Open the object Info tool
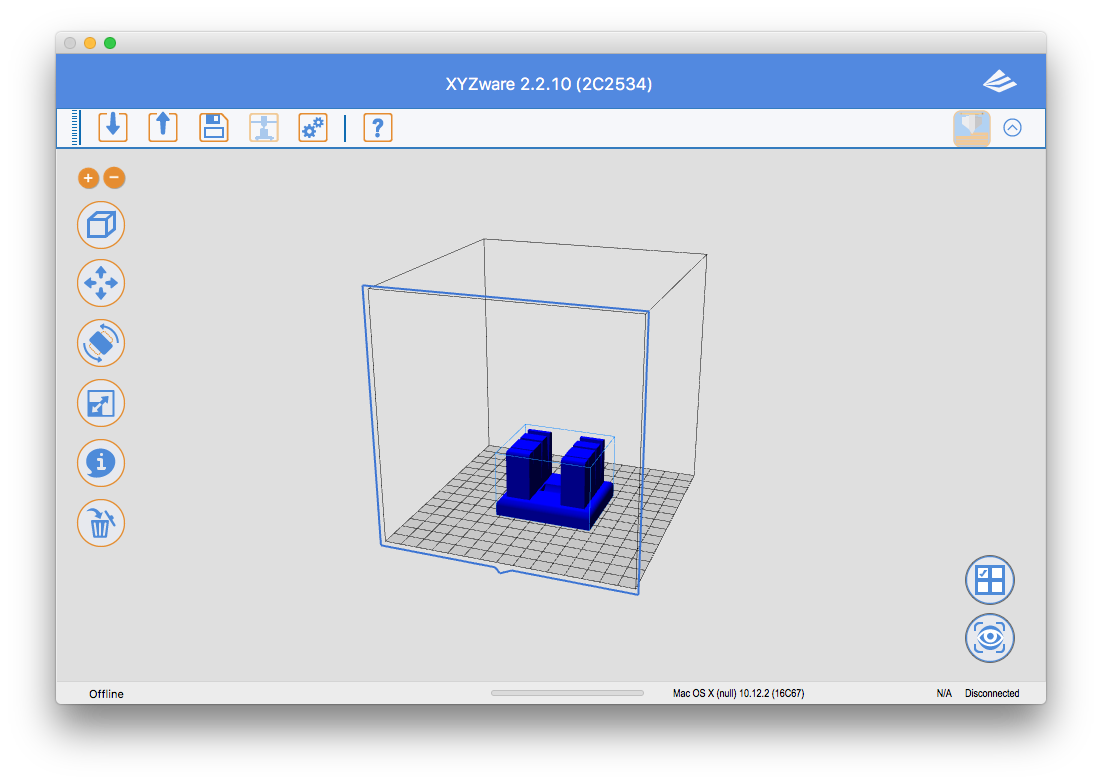Screen dimensions: 1102x784 click(x=101, y=463)
